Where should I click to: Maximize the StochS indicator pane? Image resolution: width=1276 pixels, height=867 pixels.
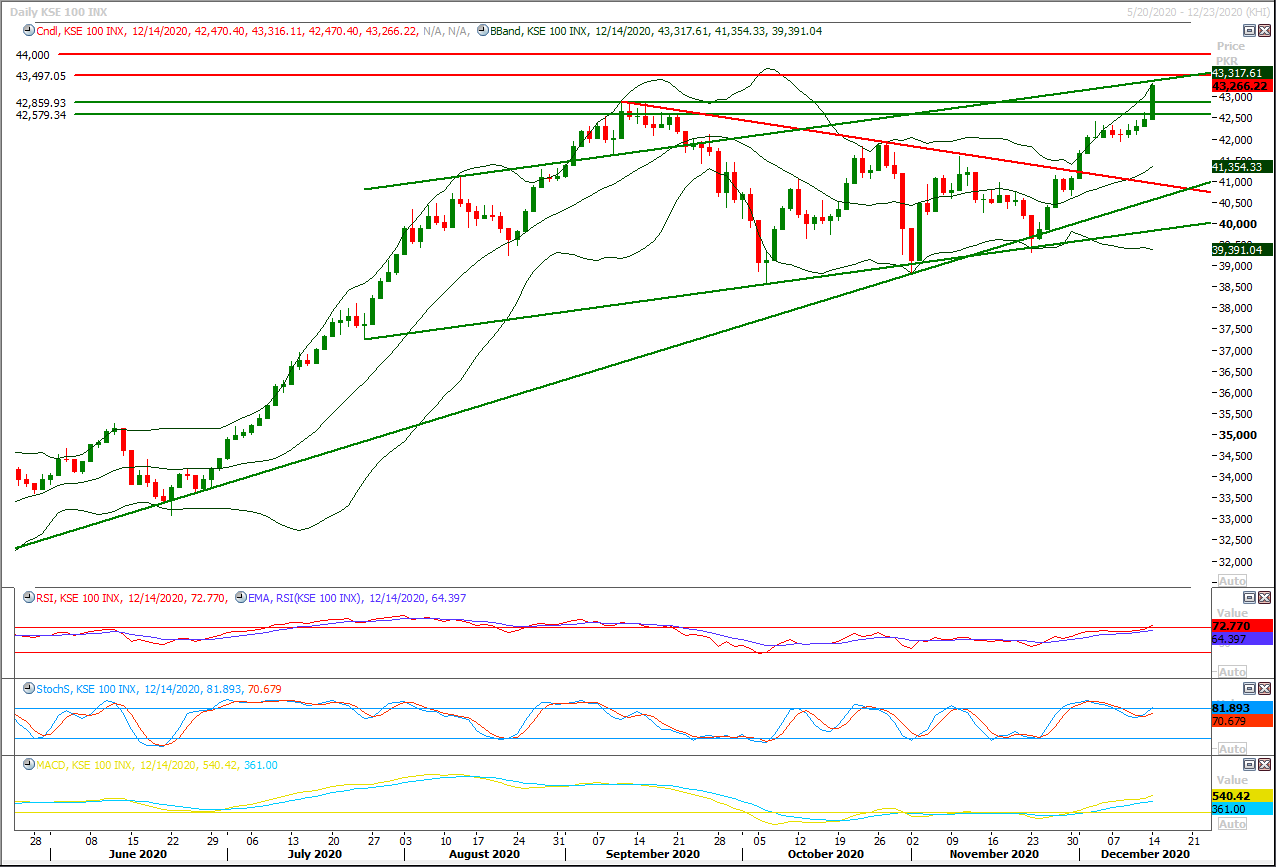(x=1249, y=688)
